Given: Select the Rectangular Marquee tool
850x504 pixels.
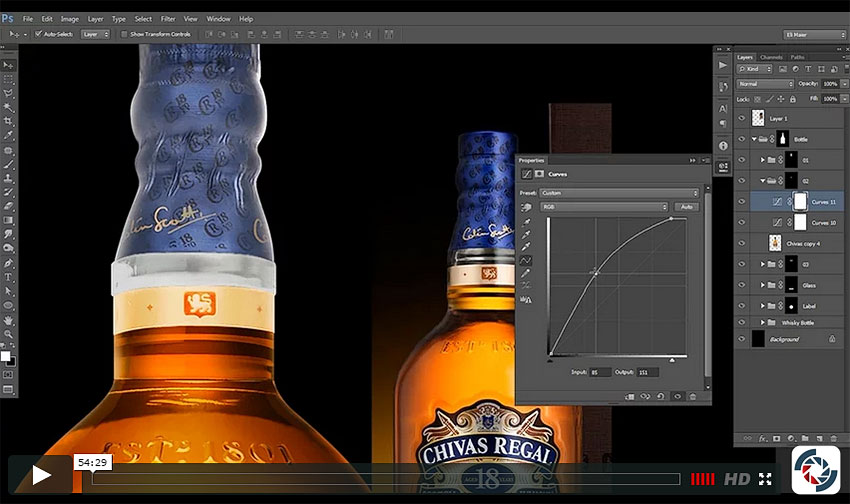Looking at the screenshot, I should coord(8,79).
